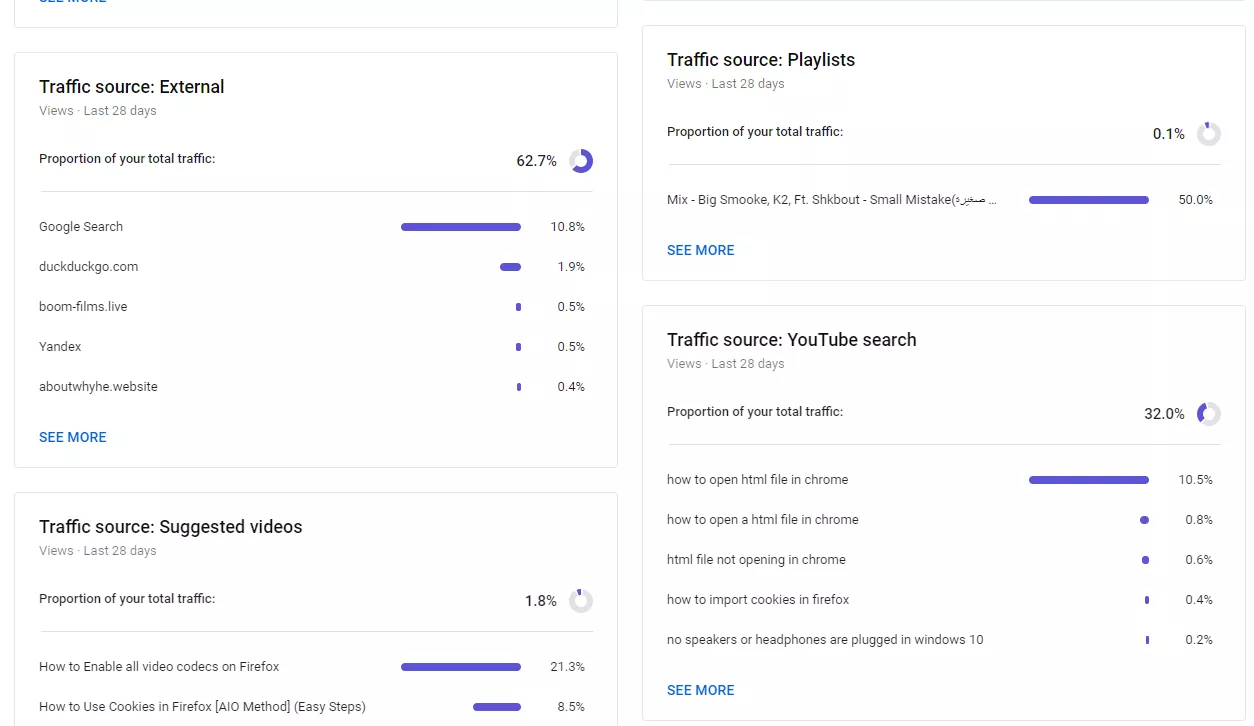
Task: Open SEE MORE in the Playlists card
Action: [700, 250]
